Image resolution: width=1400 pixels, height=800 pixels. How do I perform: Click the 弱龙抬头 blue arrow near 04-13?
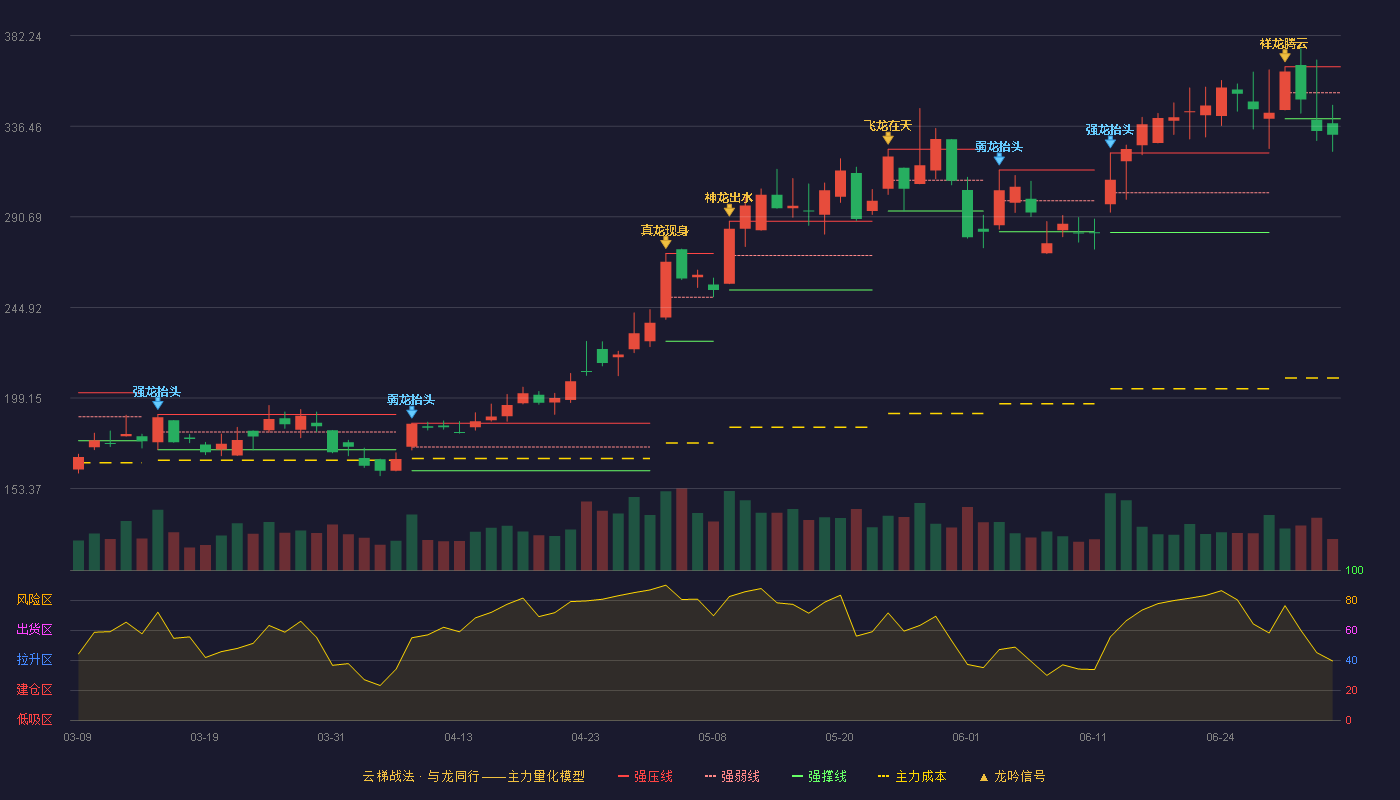(411, 412)
